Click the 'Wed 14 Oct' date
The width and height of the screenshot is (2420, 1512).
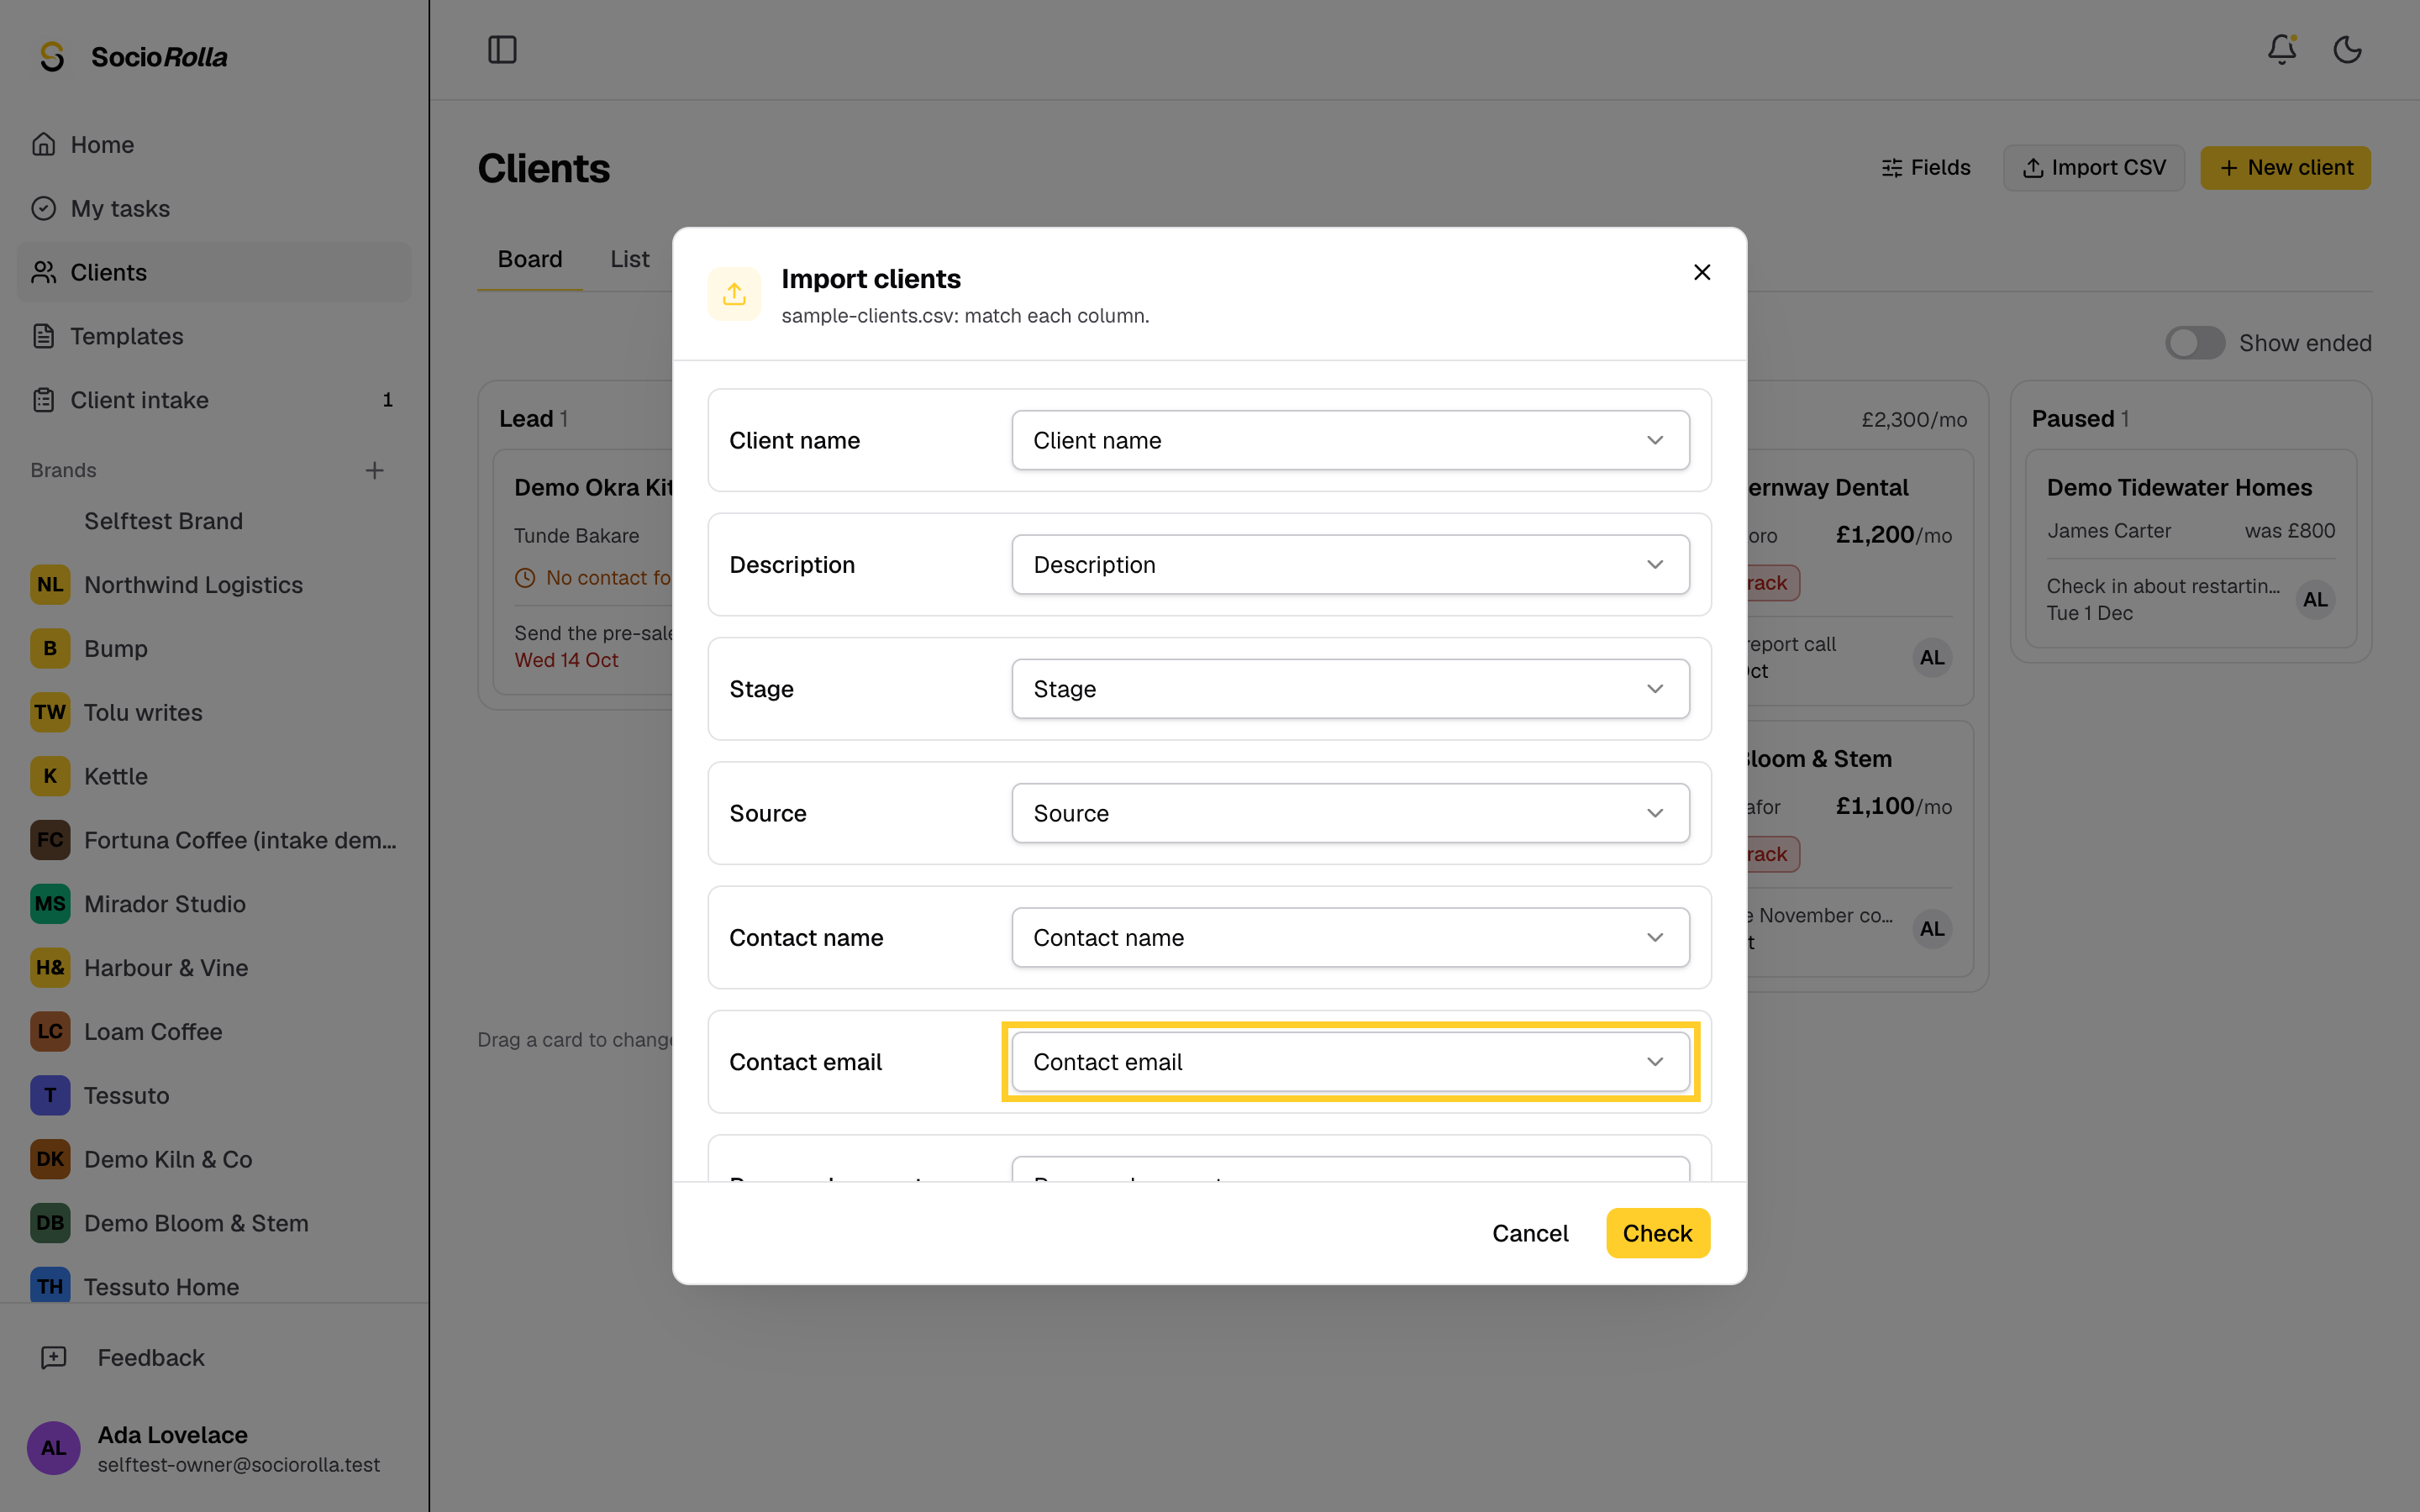click(x=566, y=660)
